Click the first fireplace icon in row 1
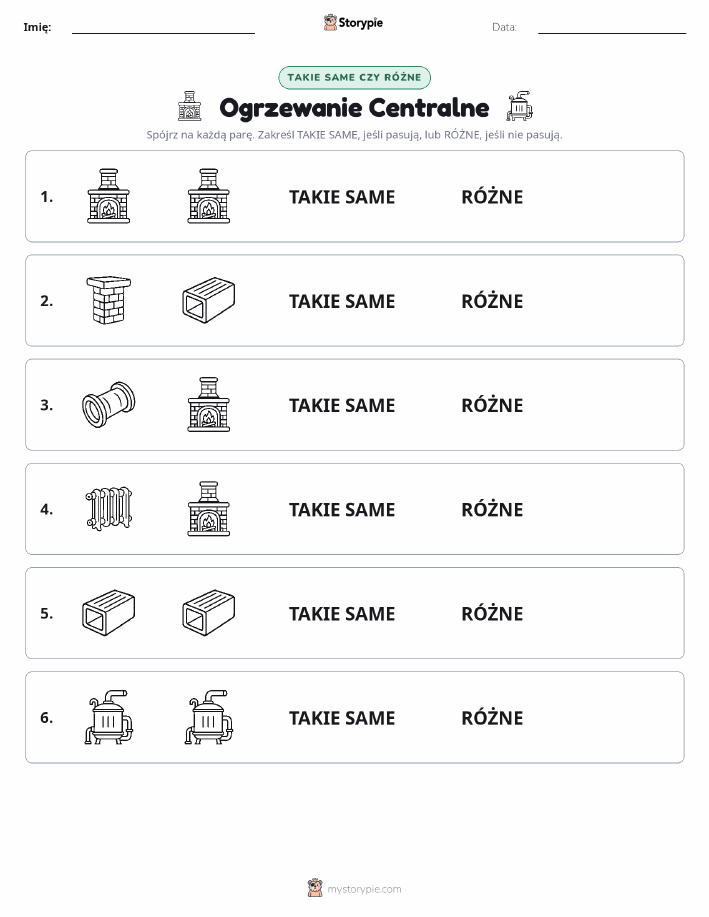The image size is (709, 917). (108, 196)
